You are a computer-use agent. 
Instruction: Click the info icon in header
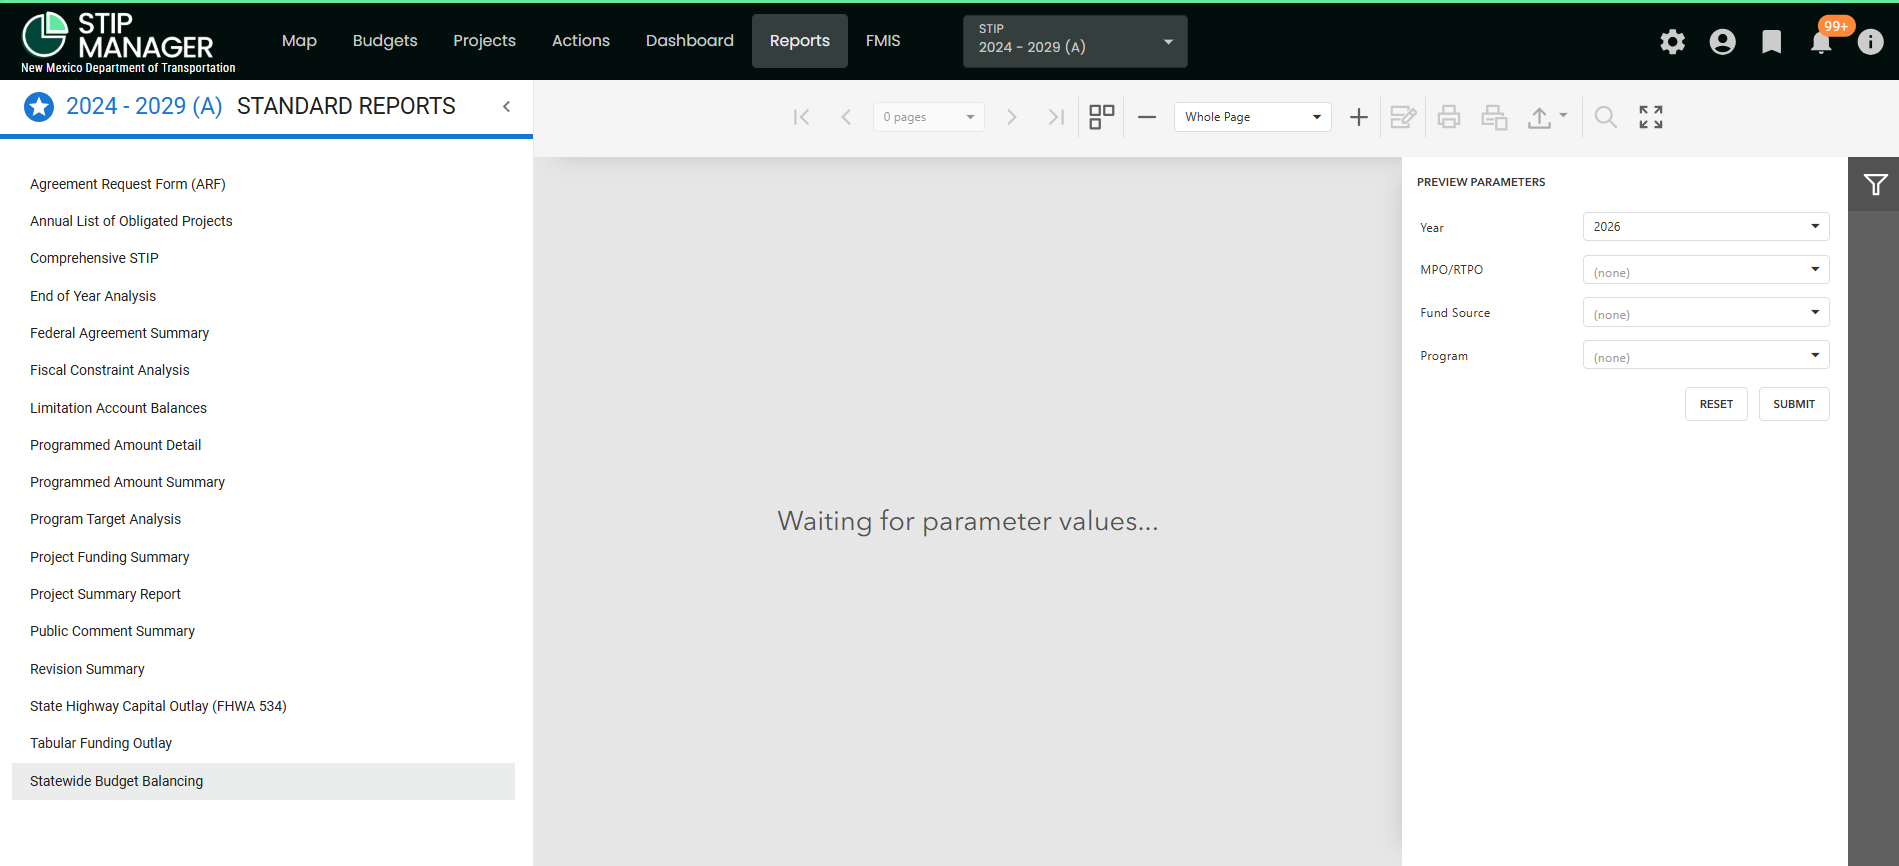click(1870, 41)
